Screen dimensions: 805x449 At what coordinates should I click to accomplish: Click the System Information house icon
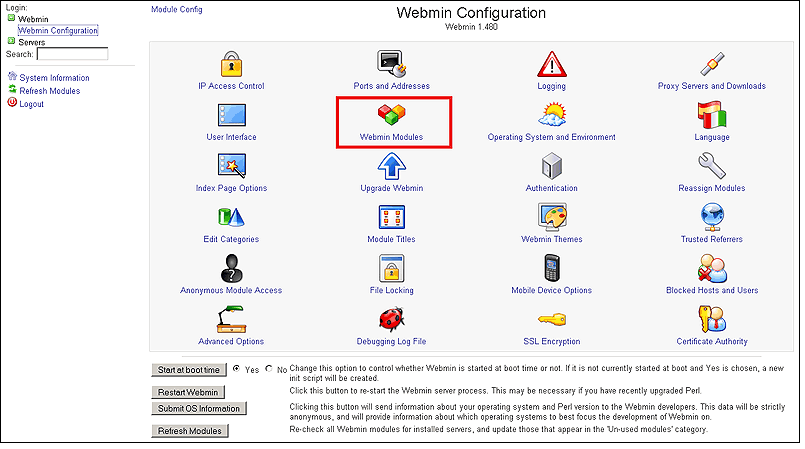[x=12, y=76]
